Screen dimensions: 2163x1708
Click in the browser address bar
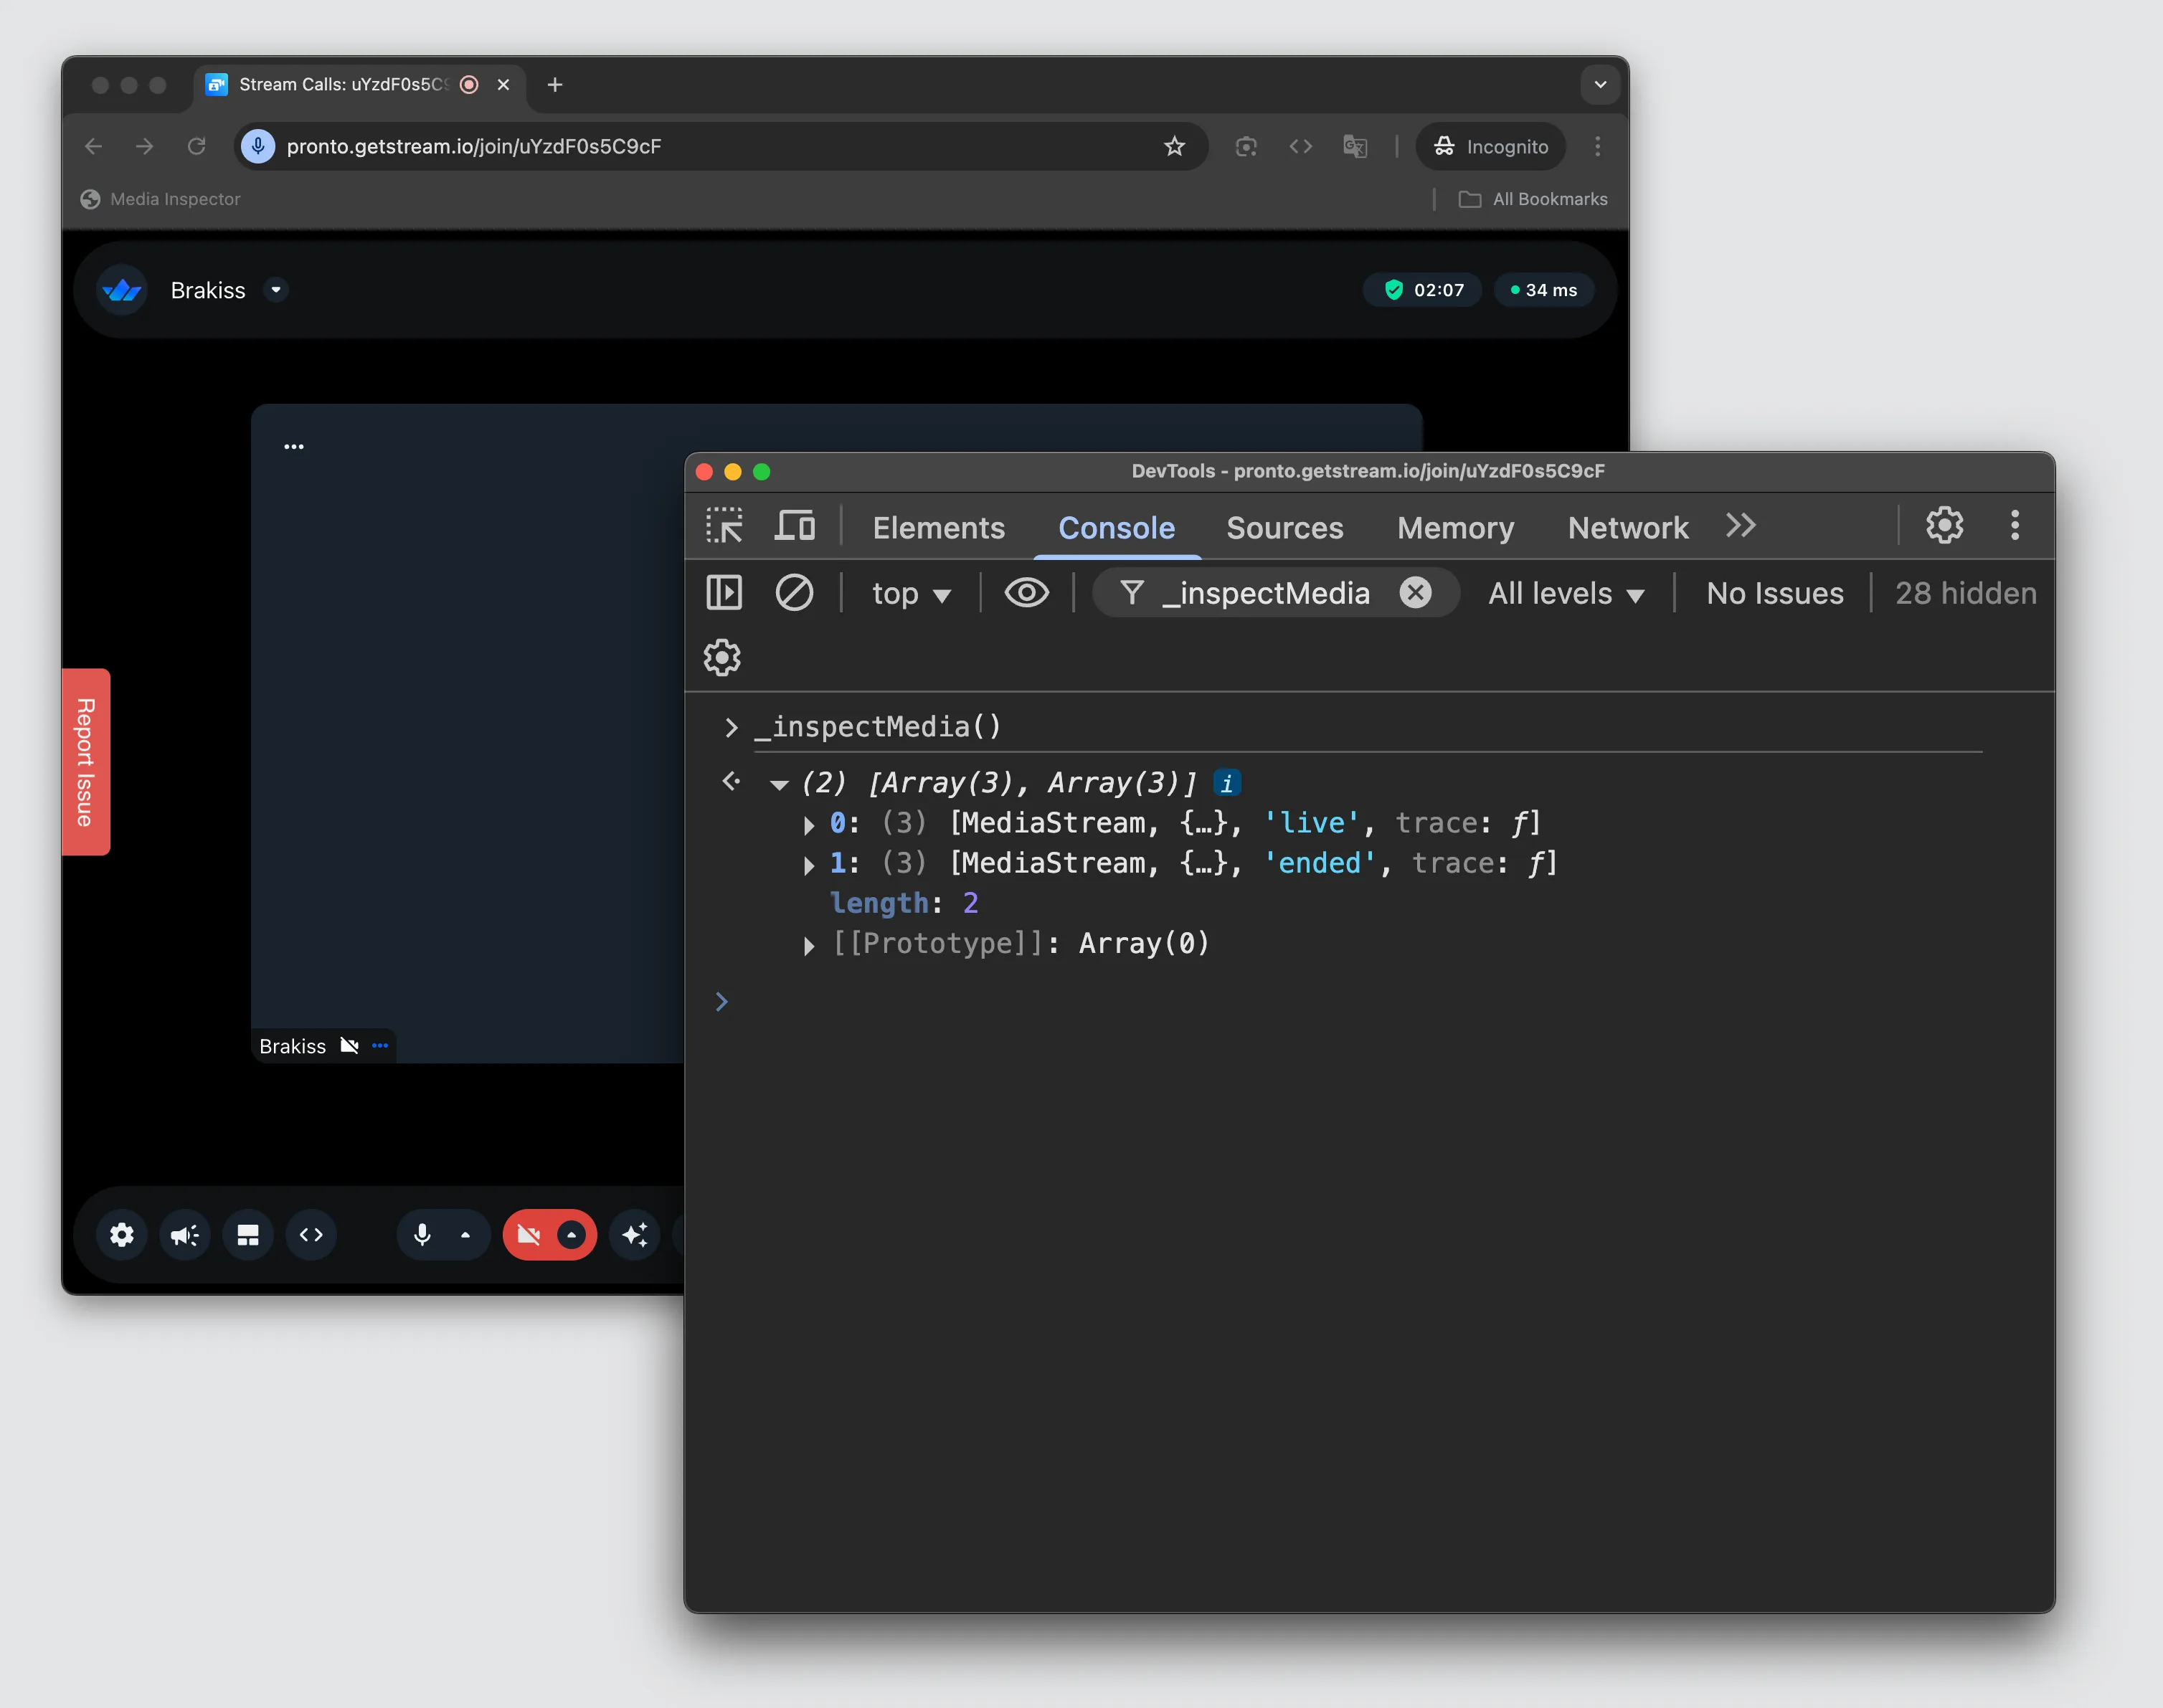pos(700,146)
